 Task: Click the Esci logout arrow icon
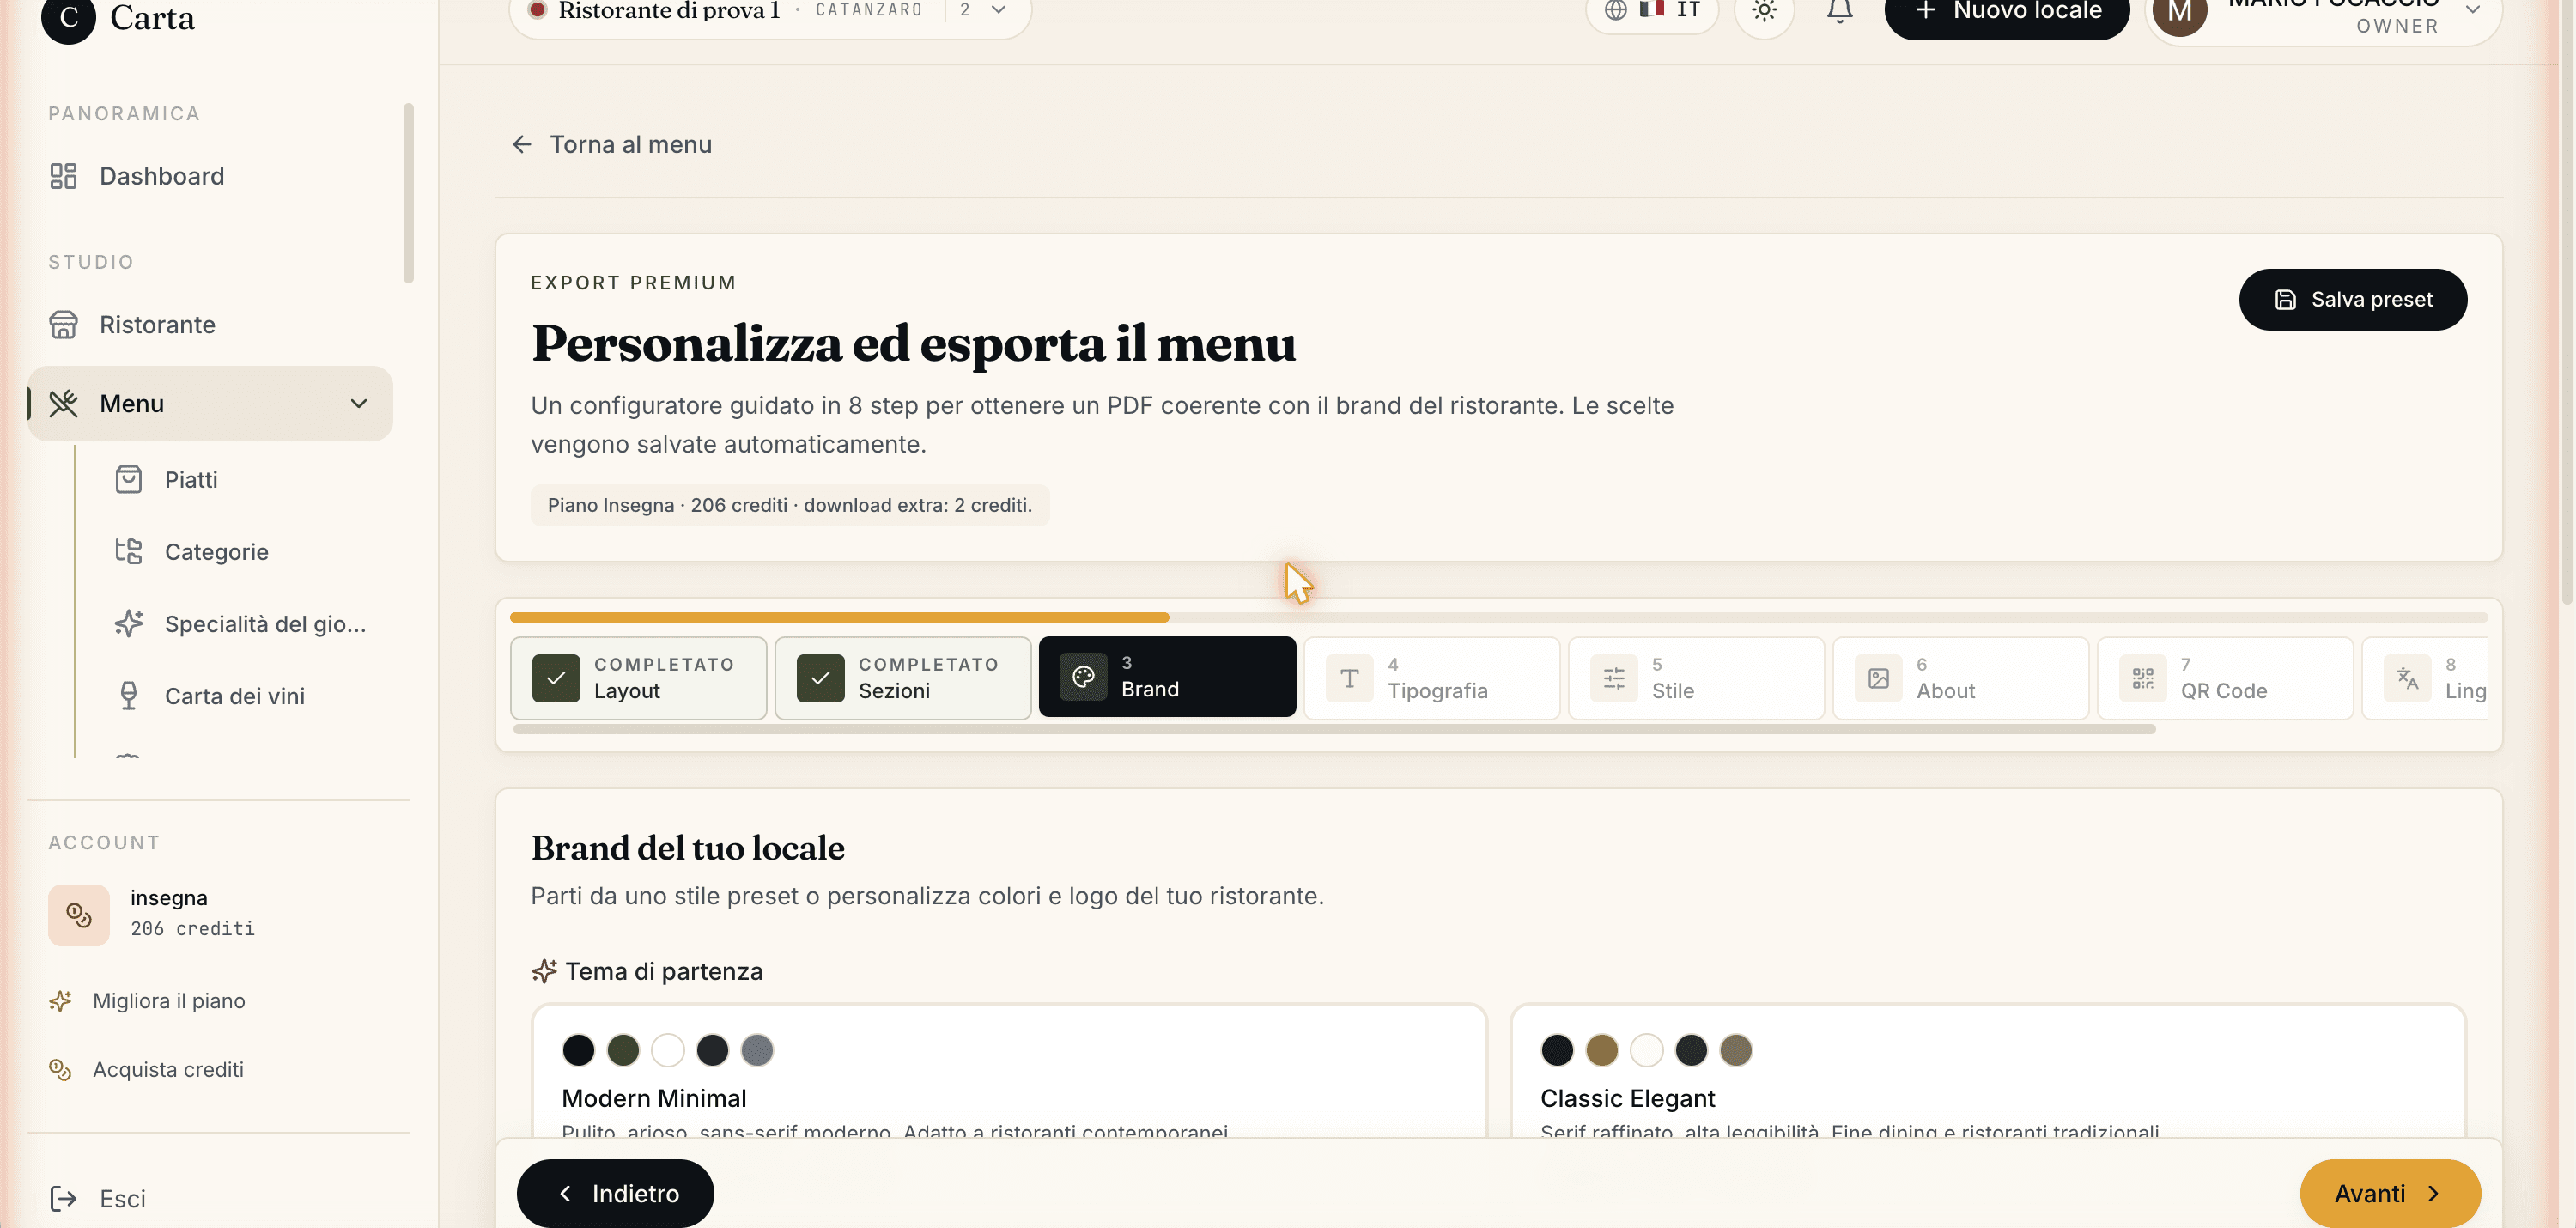coord(63,1199)
